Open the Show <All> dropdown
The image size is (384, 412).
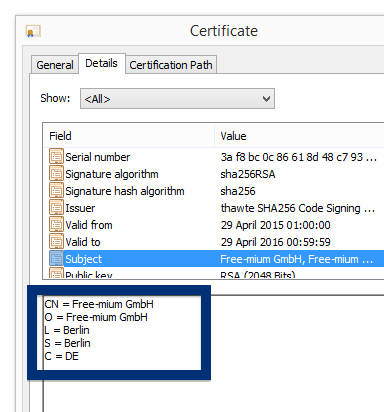coord(177,99)
